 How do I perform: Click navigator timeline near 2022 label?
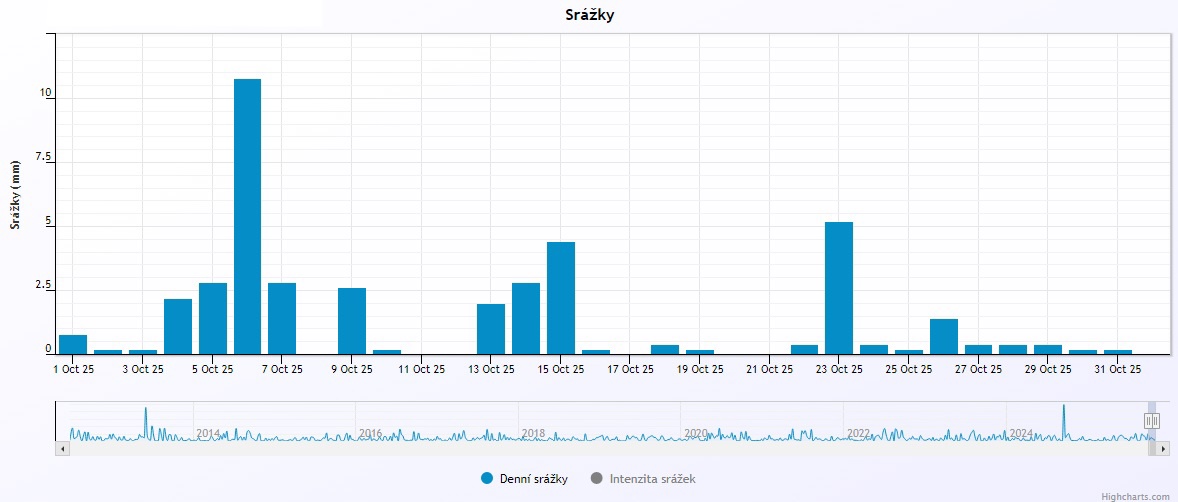(x=858, y=433)
